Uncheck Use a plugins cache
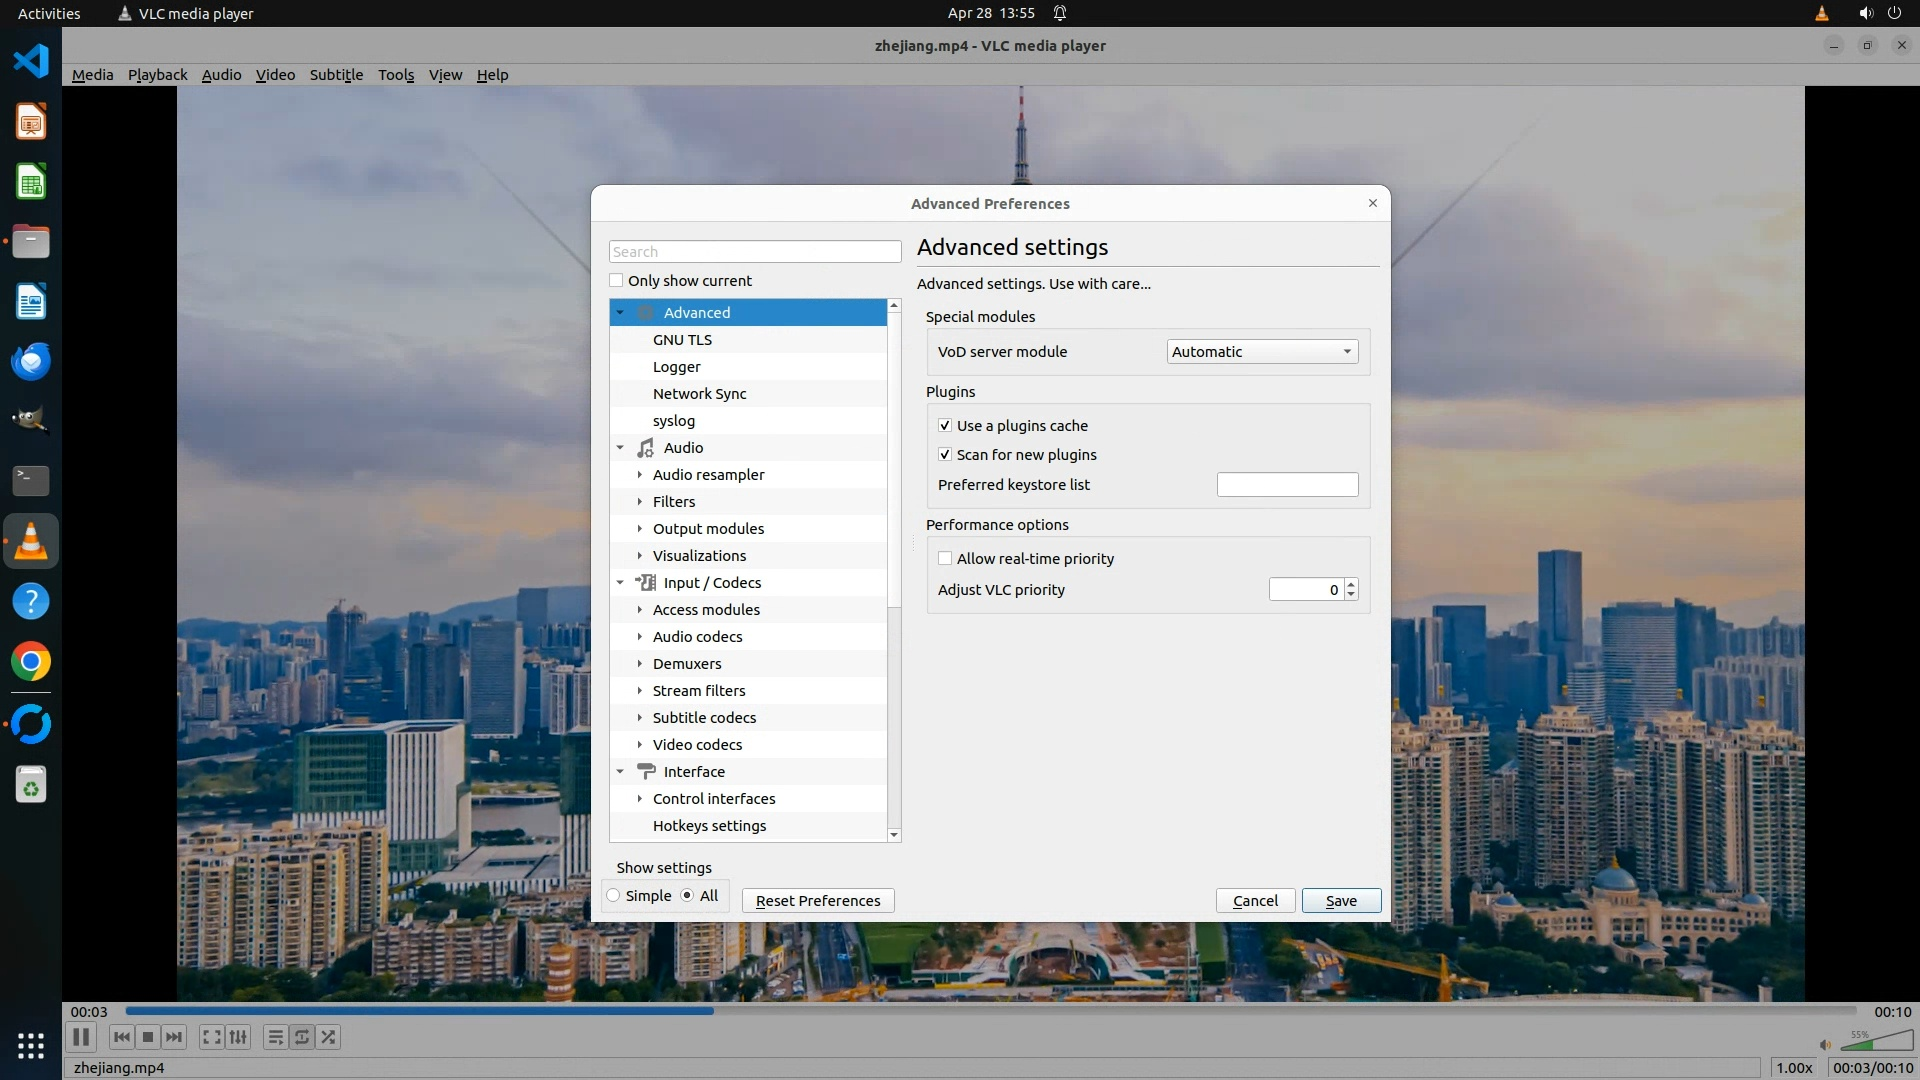This screenshot has height=1080, width=1920. [945, 426]
